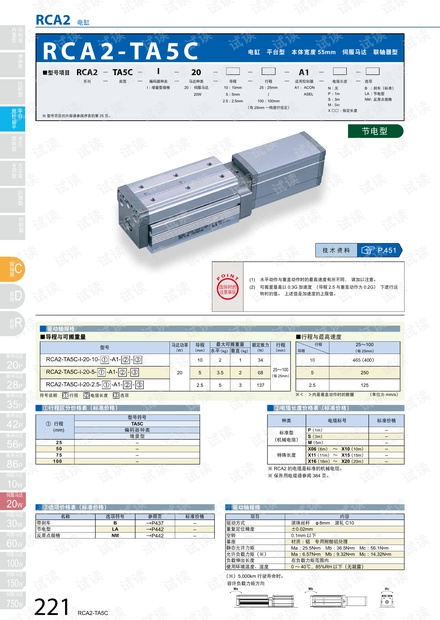Open the 联轴器 C side tab

(12, 269)
